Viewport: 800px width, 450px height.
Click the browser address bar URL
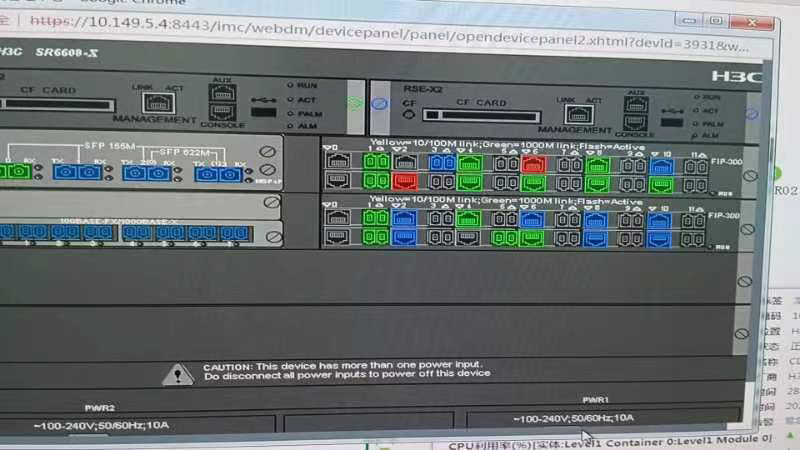click(x=388, y=33)
